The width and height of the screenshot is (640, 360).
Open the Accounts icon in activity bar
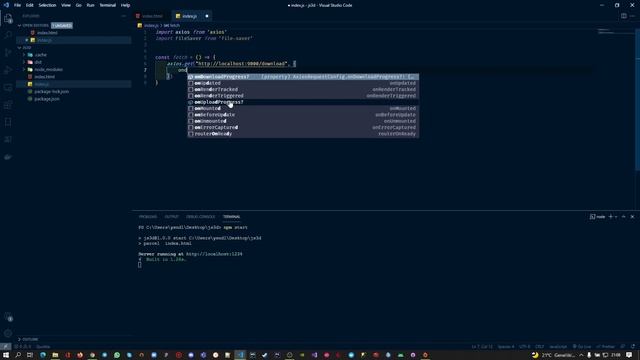pyautogui.click(x=8, y=316)
